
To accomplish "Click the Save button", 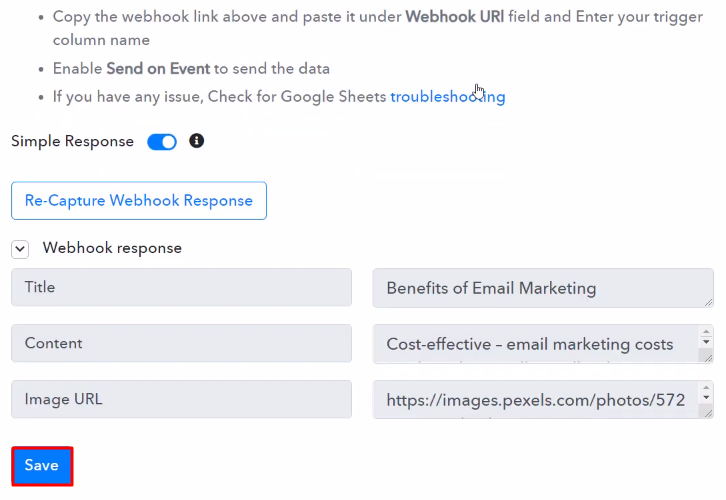I will [42, 466].
